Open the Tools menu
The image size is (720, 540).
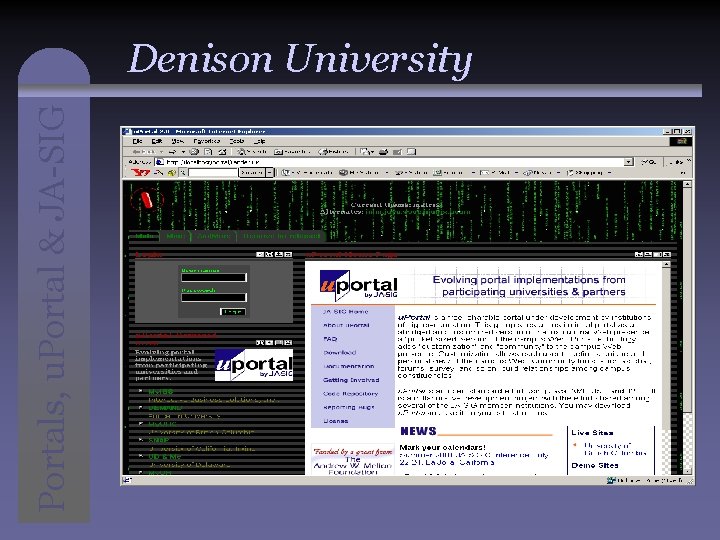tap(236, 141)
